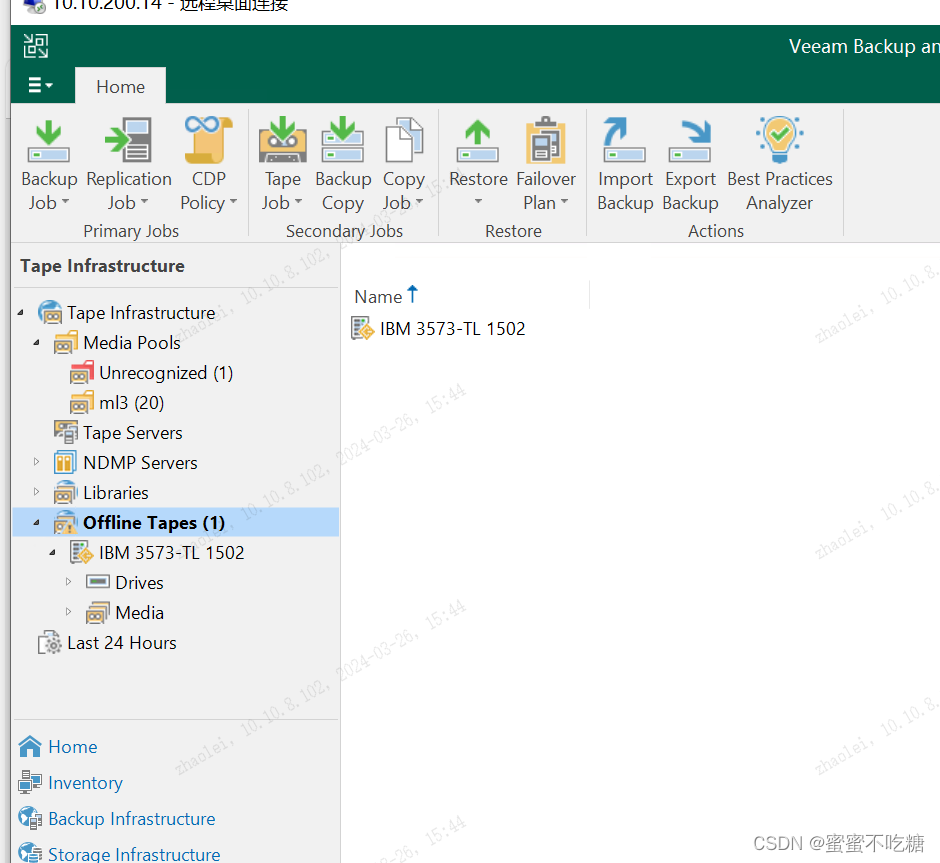Collapse the Media Pools branch
940x863 pixels.
37,342
